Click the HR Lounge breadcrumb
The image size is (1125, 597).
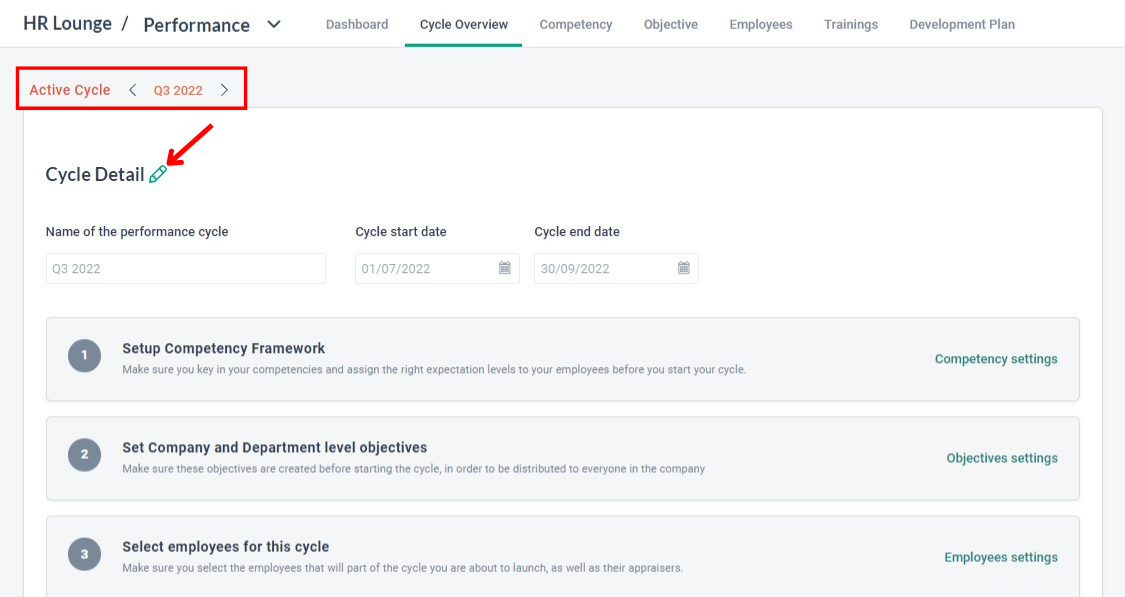pyautogui.click(x=67, y=24)
